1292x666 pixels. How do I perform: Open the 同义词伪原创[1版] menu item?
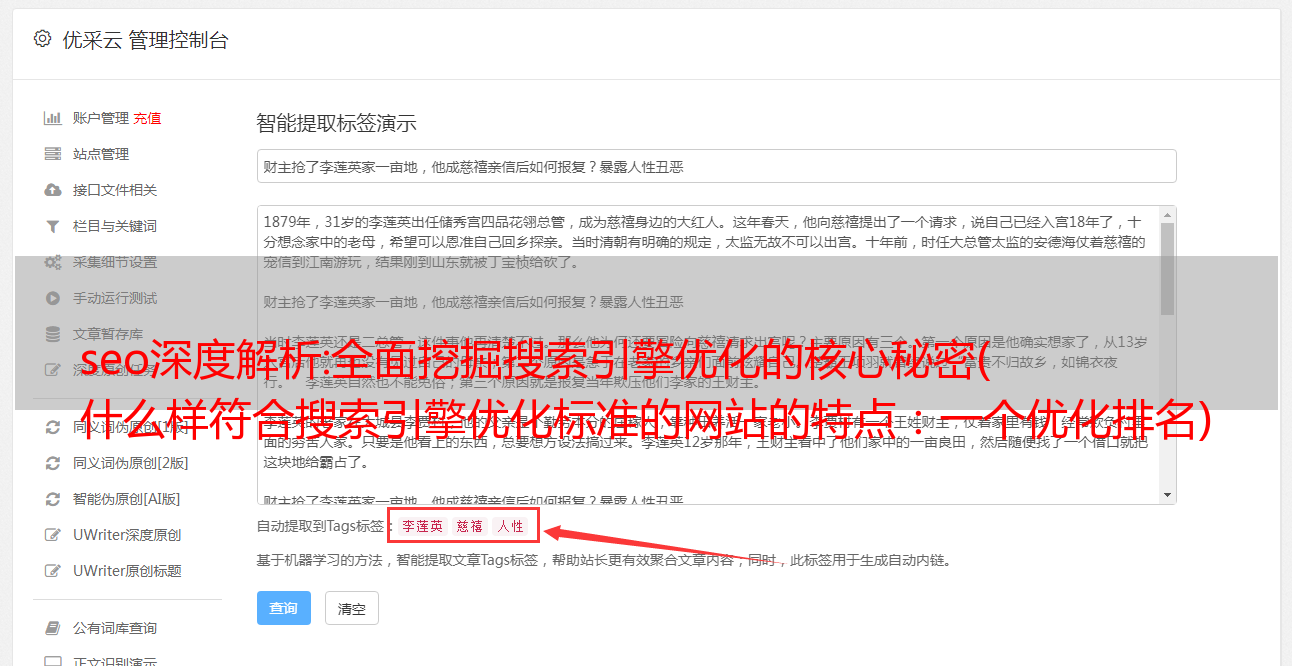click(x=127, y=427)
